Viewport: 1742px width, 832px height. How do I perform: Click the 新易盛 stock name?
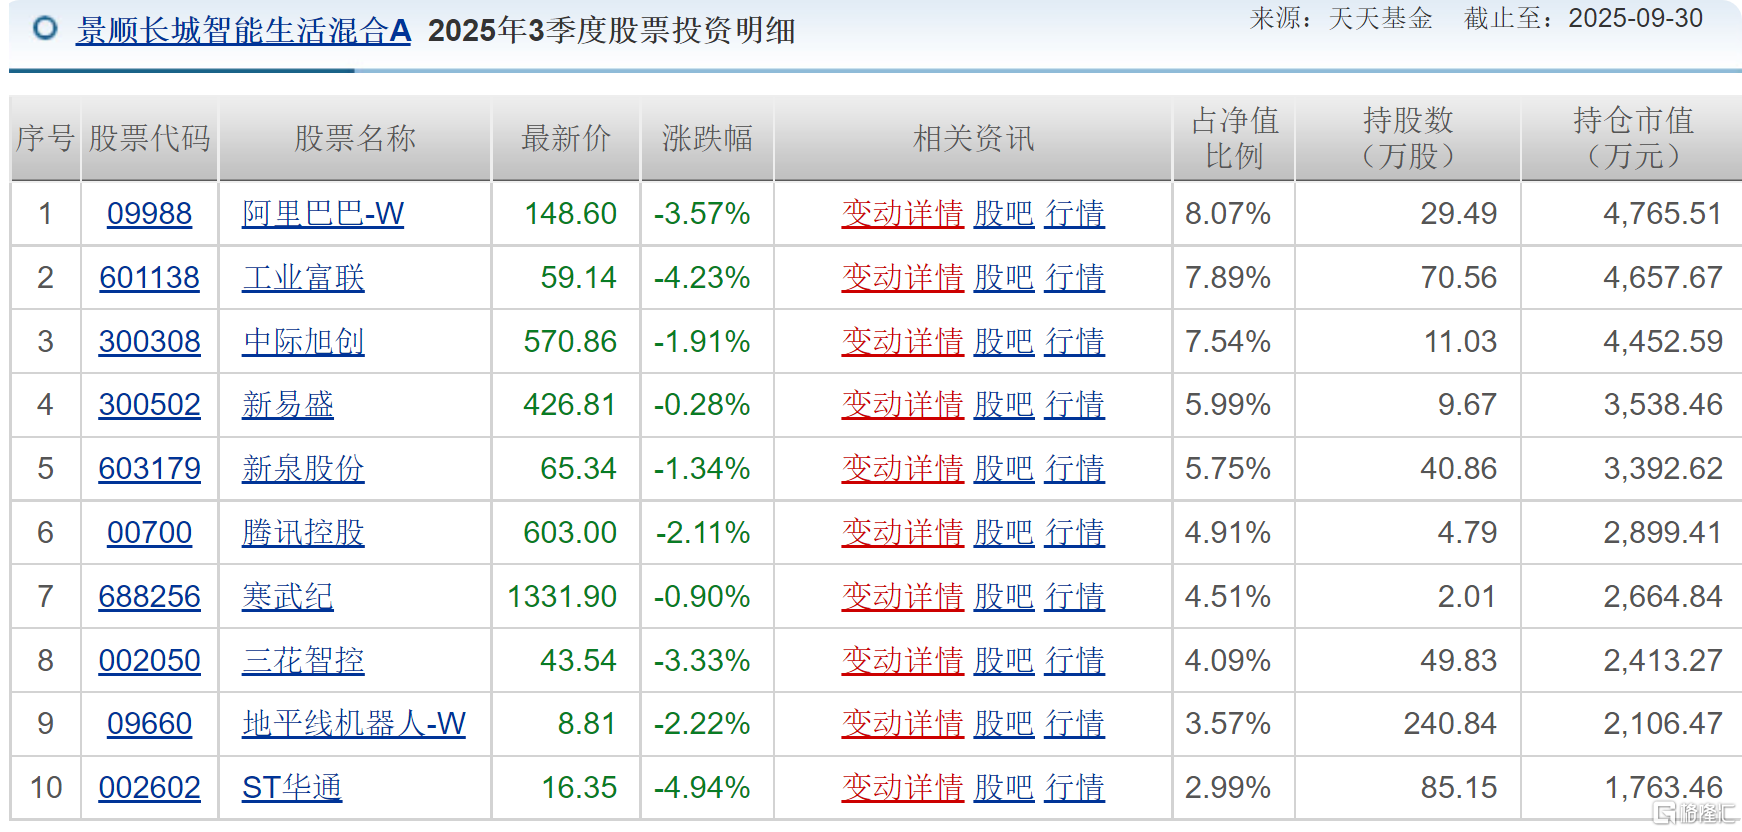[288, 405]
